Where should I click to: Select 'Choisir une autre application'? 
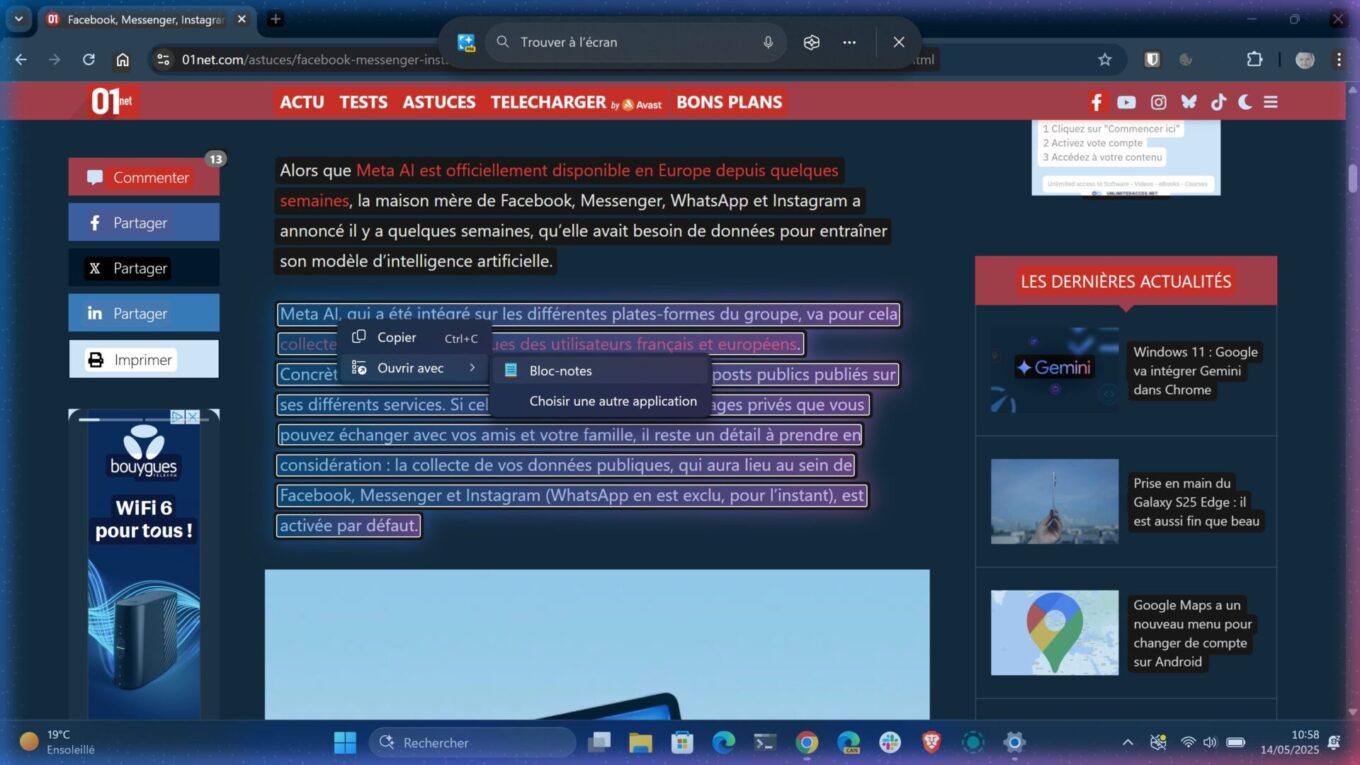coord(600,401)
